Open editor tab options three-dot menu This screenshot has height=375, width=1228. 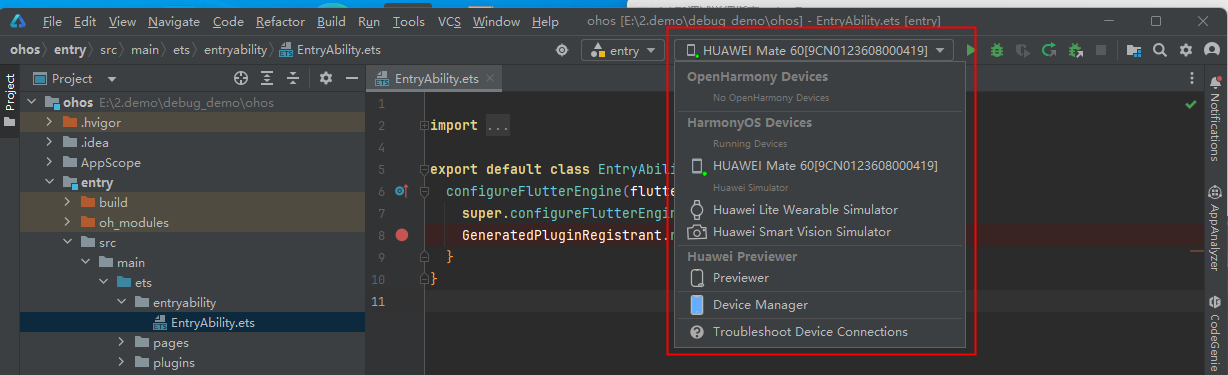[1192, 78]
